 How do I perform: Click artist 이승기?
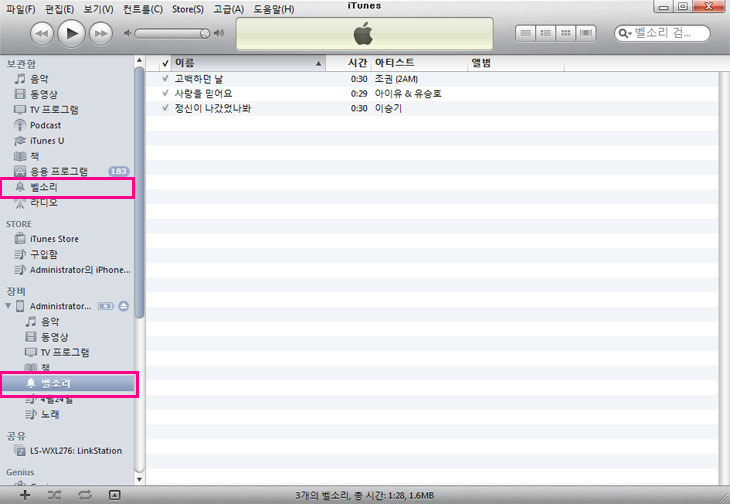(x=388, y=108)
